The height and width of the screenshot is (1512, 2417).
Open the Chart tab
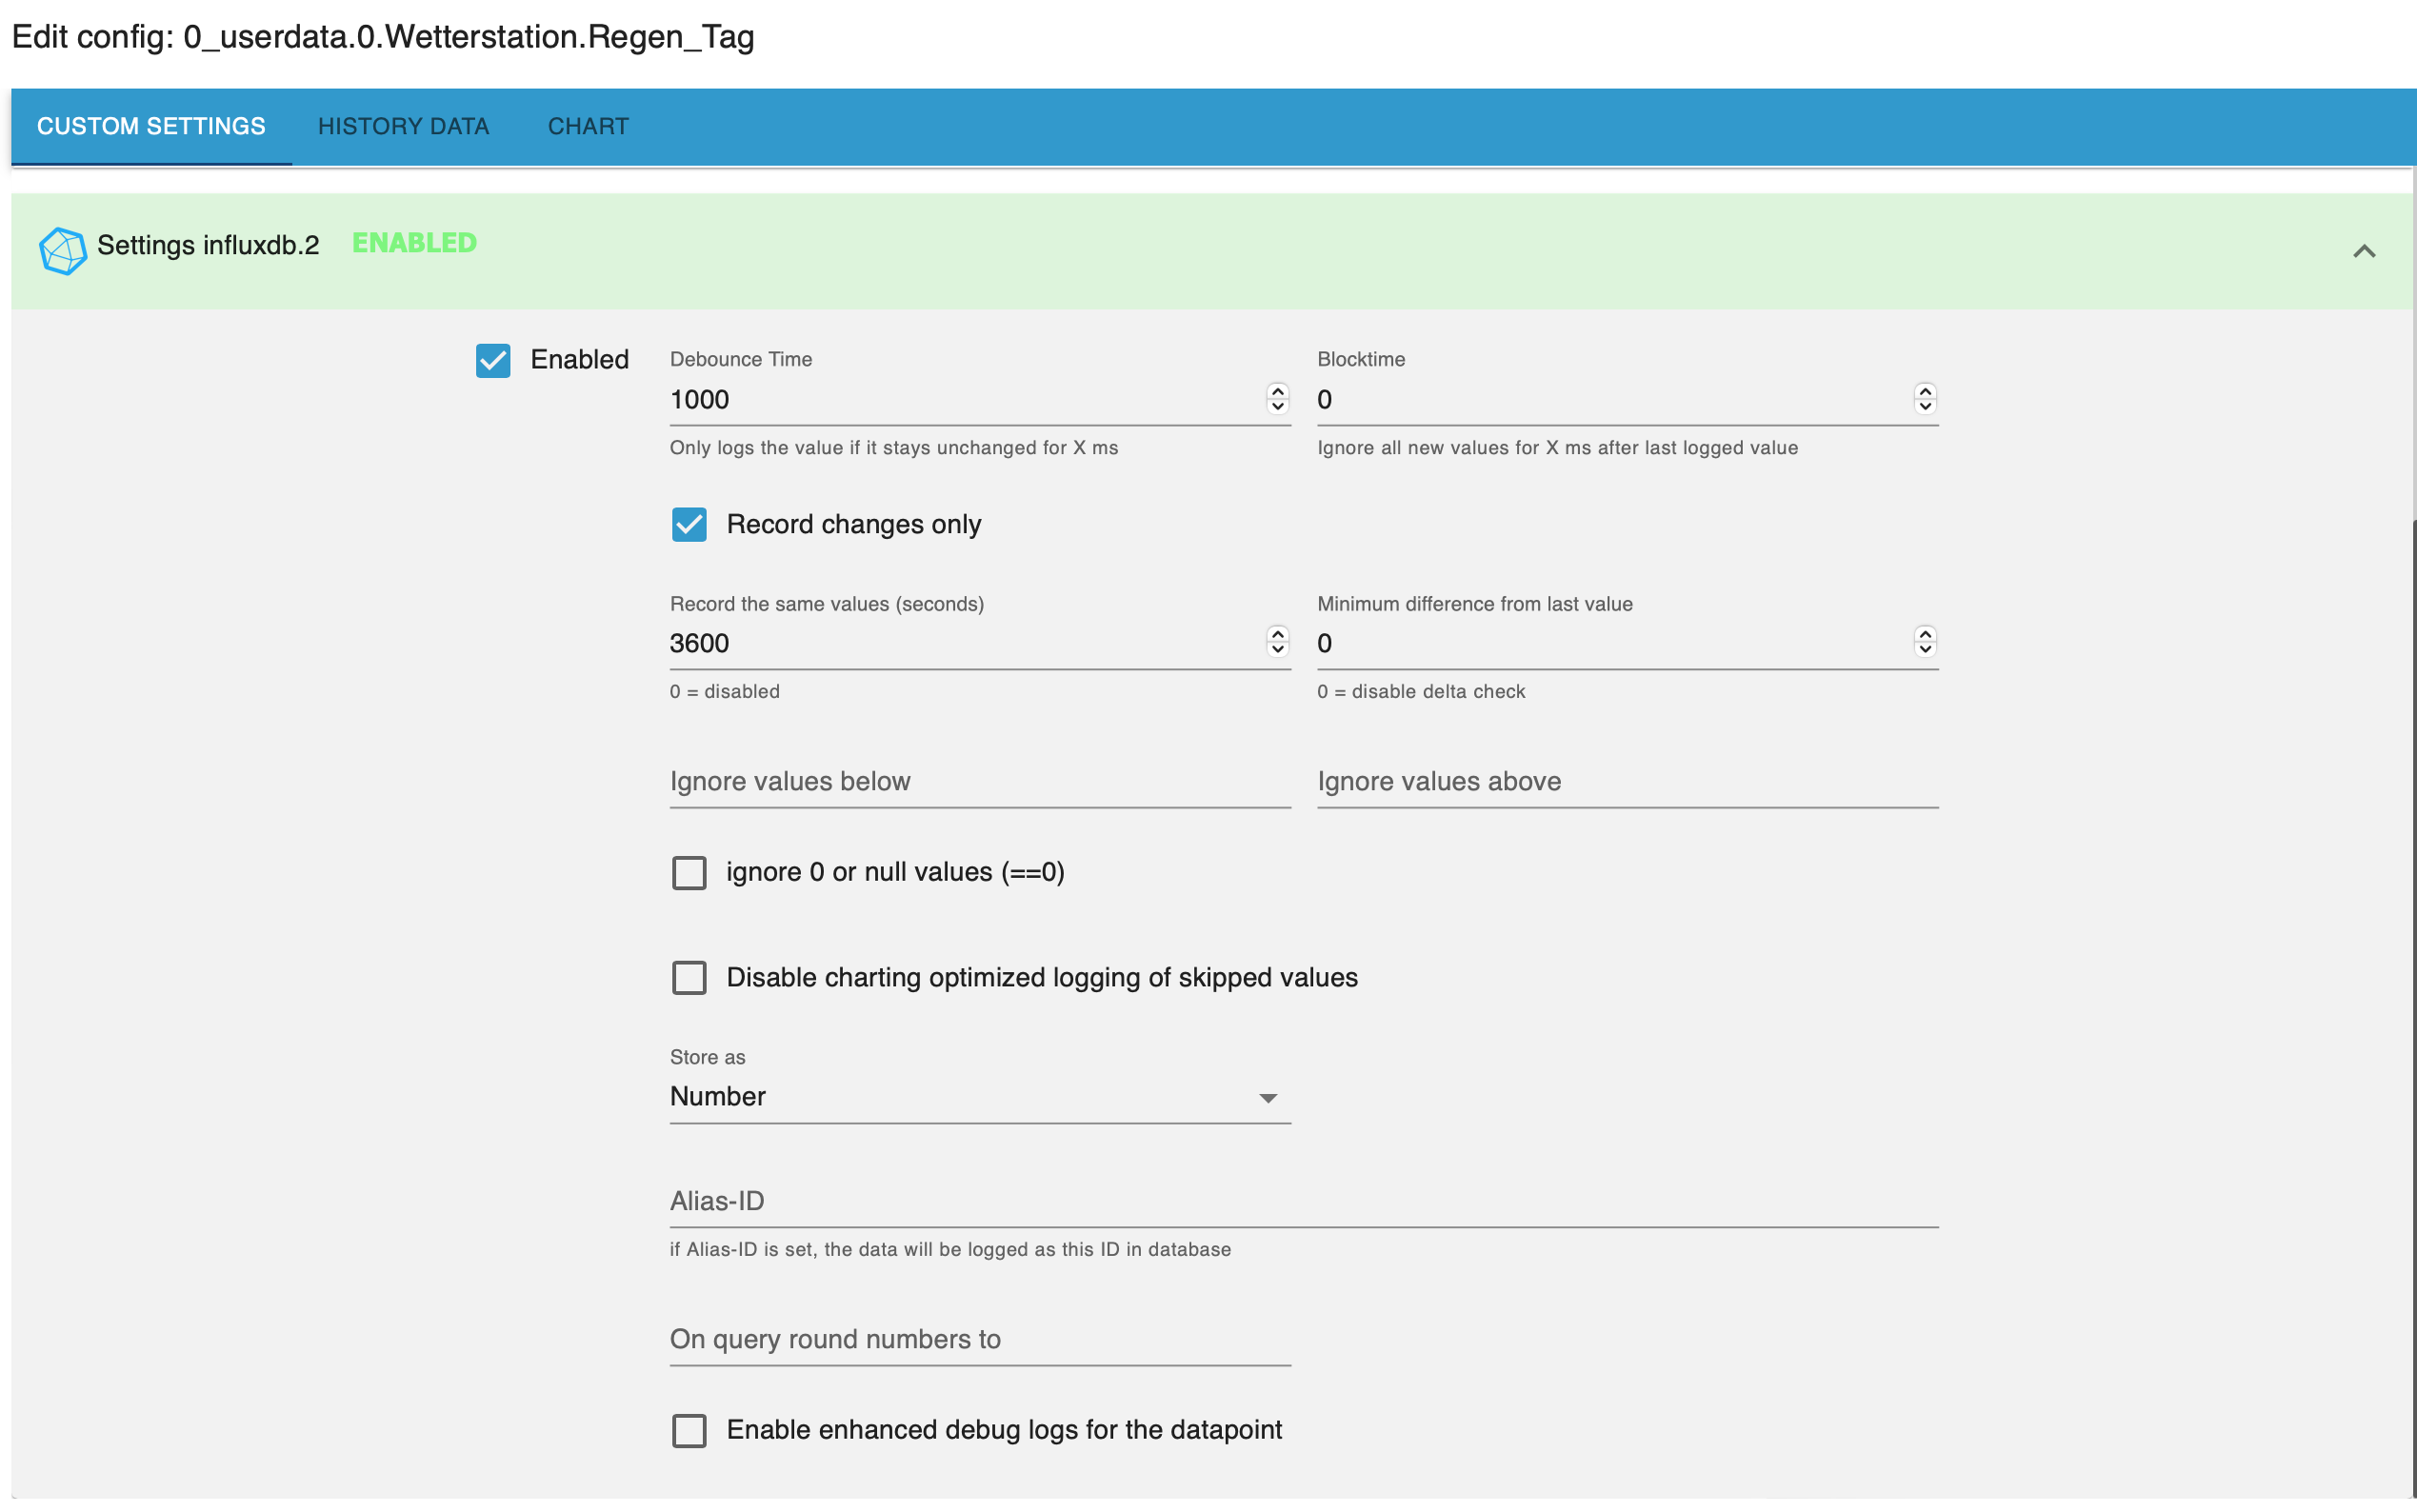point(588,126)
